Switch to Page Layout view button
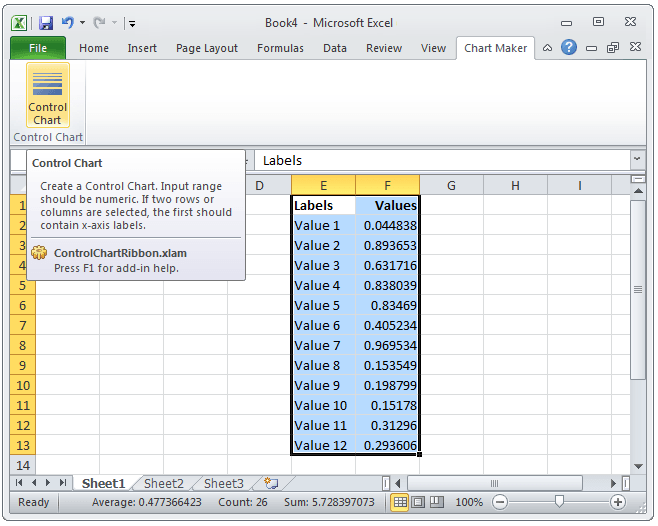 [419, 502]
